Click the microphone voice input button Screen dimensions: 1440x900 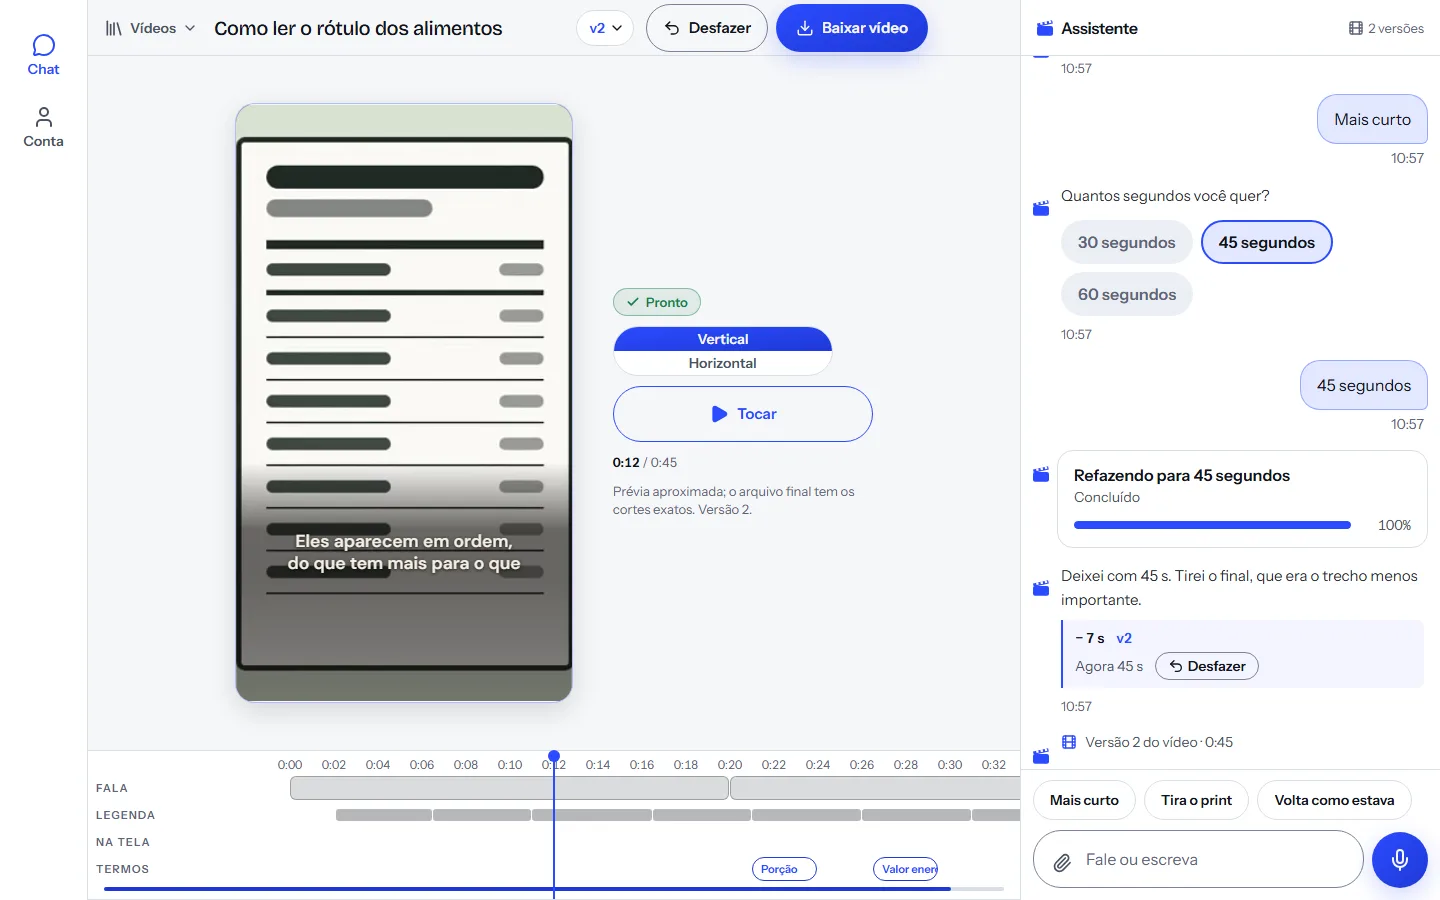click(1399, 860)
